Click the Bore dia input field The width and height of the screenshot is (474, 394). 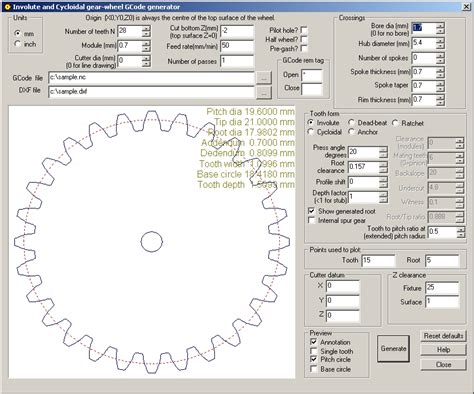pyautogui.click(x=424, y=28)
